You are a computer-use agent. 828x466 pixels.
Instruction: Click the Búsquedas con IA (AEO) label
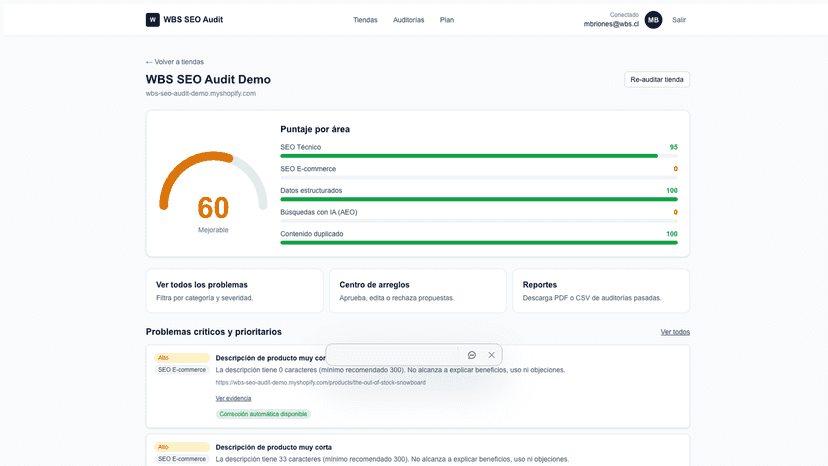(x=318, y=212)
